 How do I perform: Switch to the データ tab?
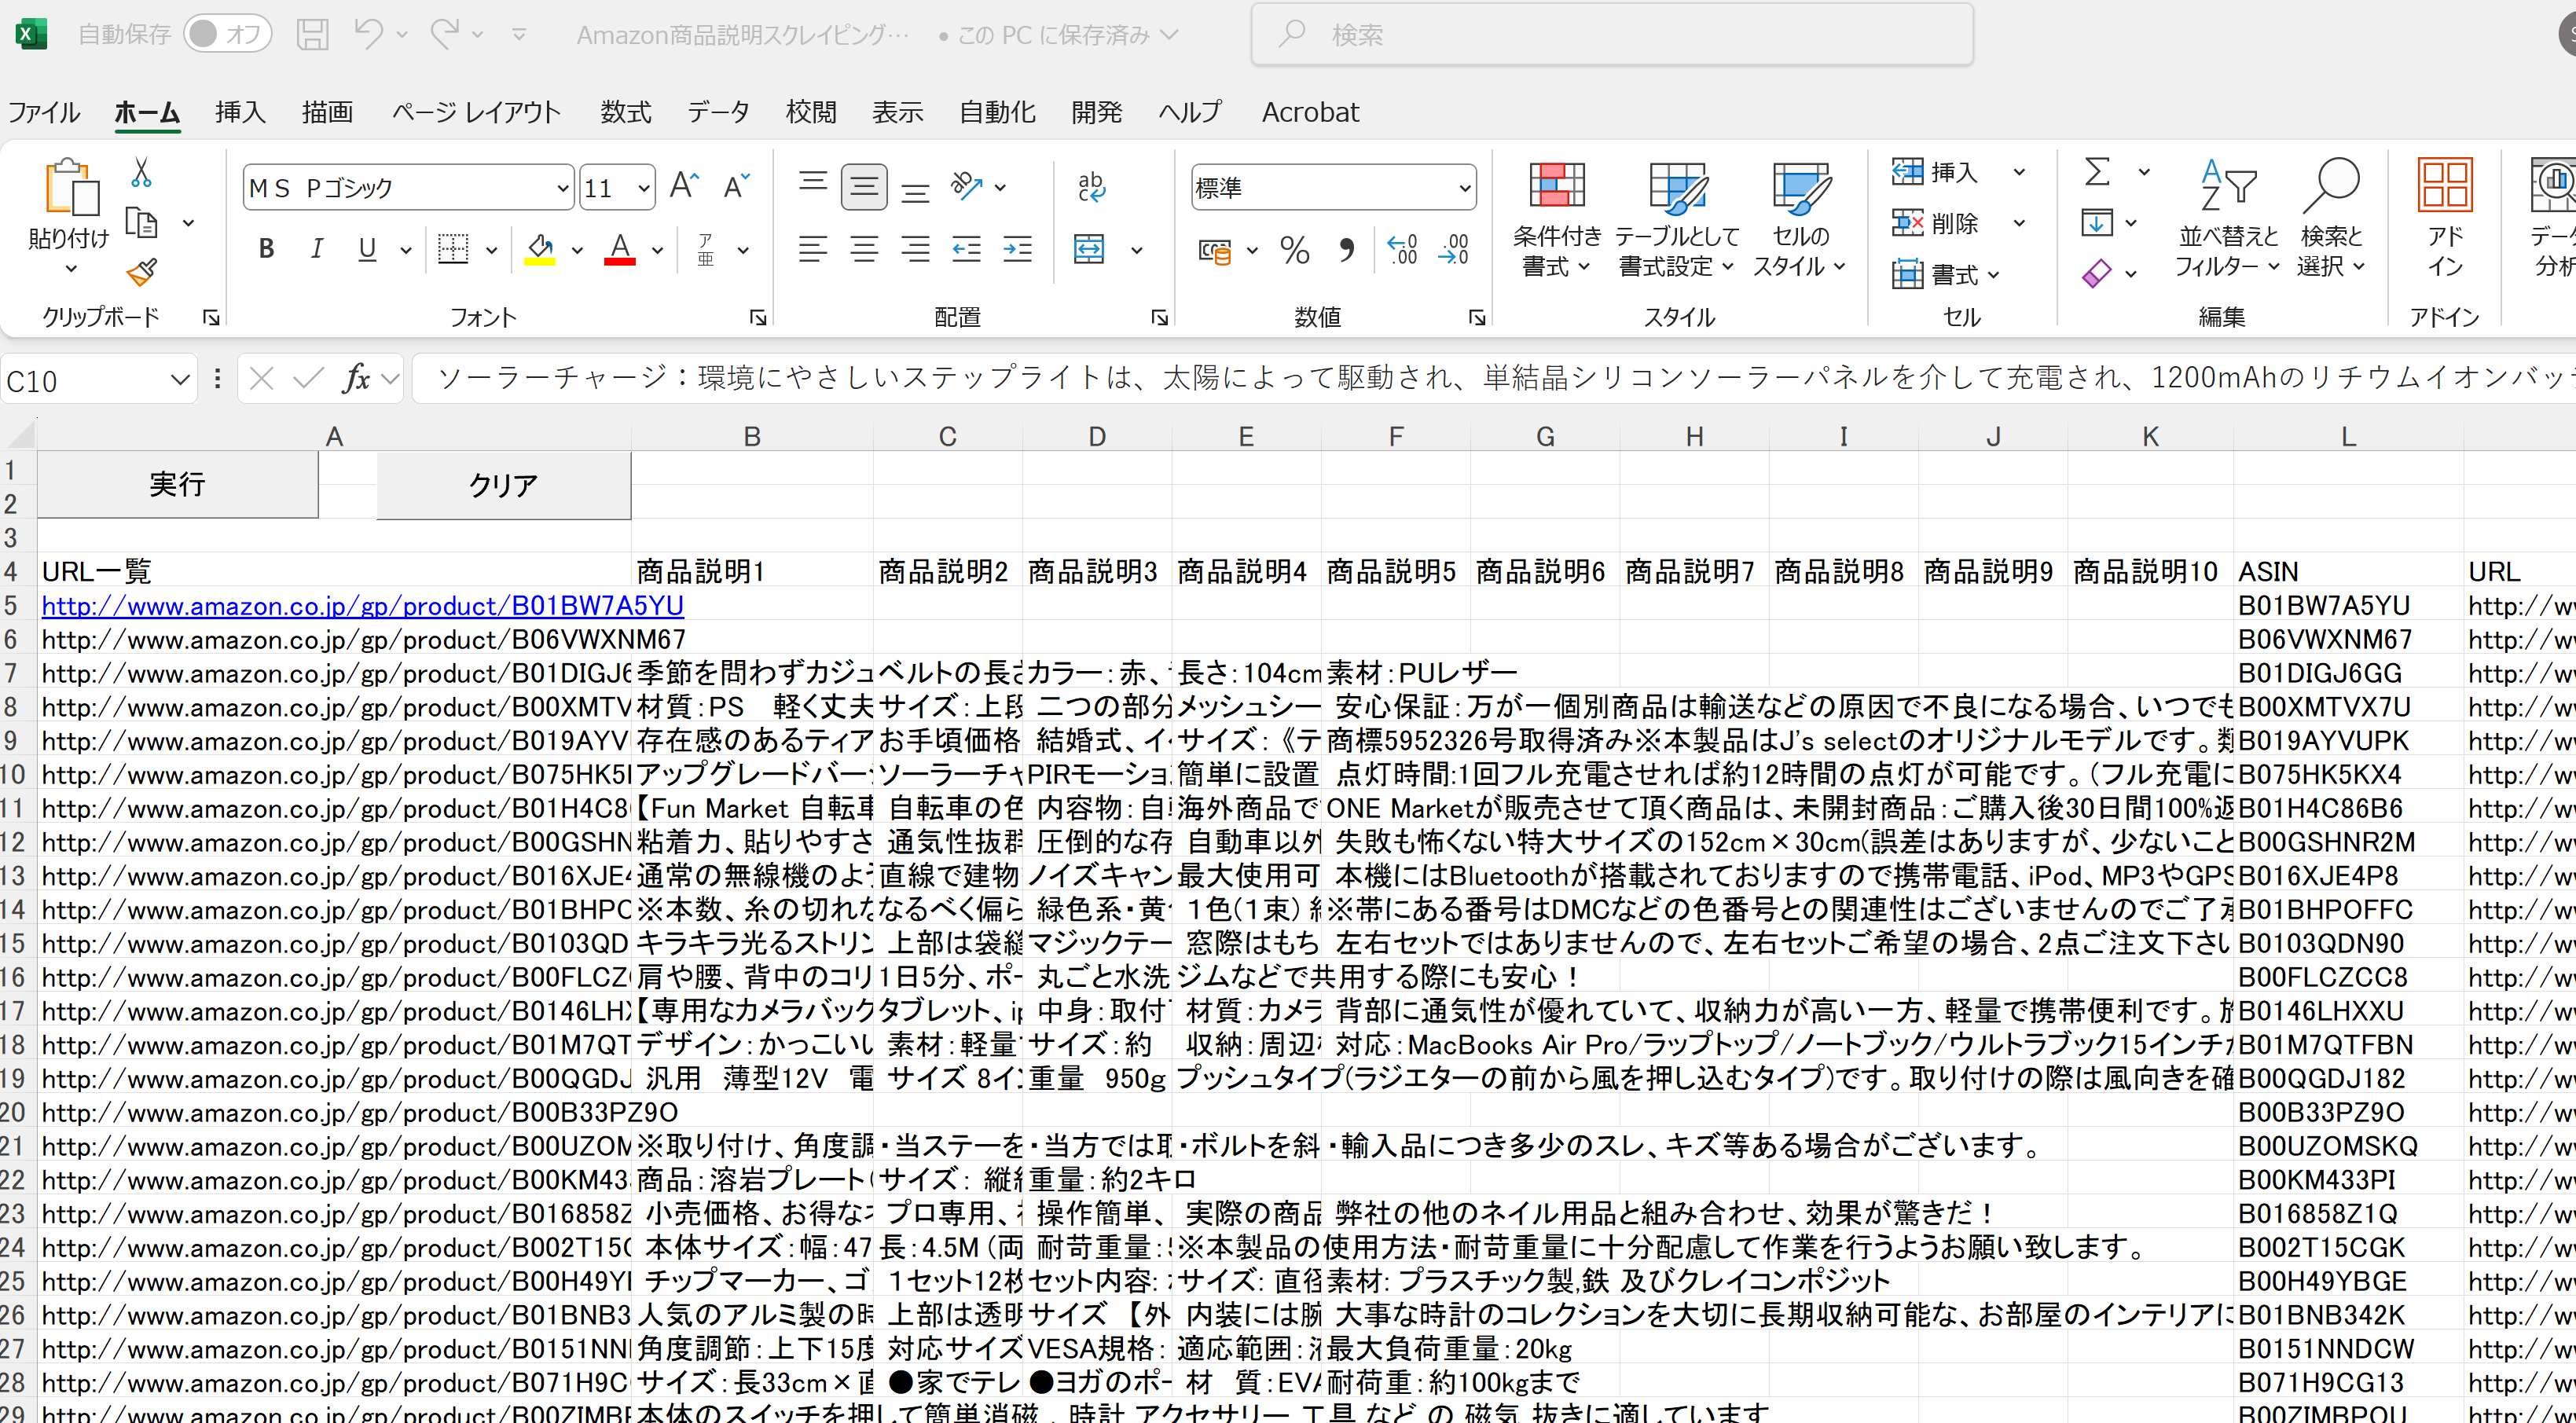(x=718, y=112)
